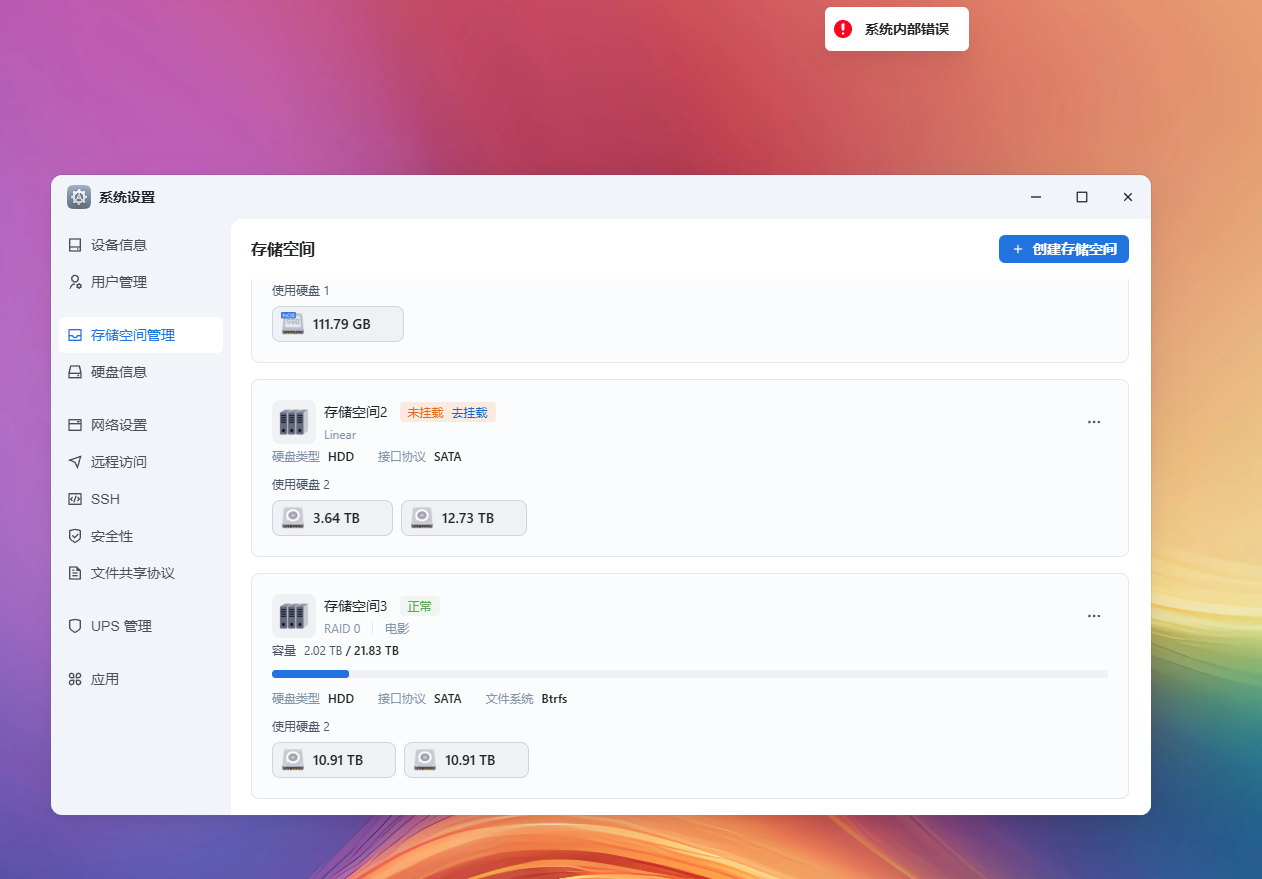Click the second 10.91 TB disk's HDD icon
Screen dimensions: 1262x879
pyautogui.click(x=425, y=760)
